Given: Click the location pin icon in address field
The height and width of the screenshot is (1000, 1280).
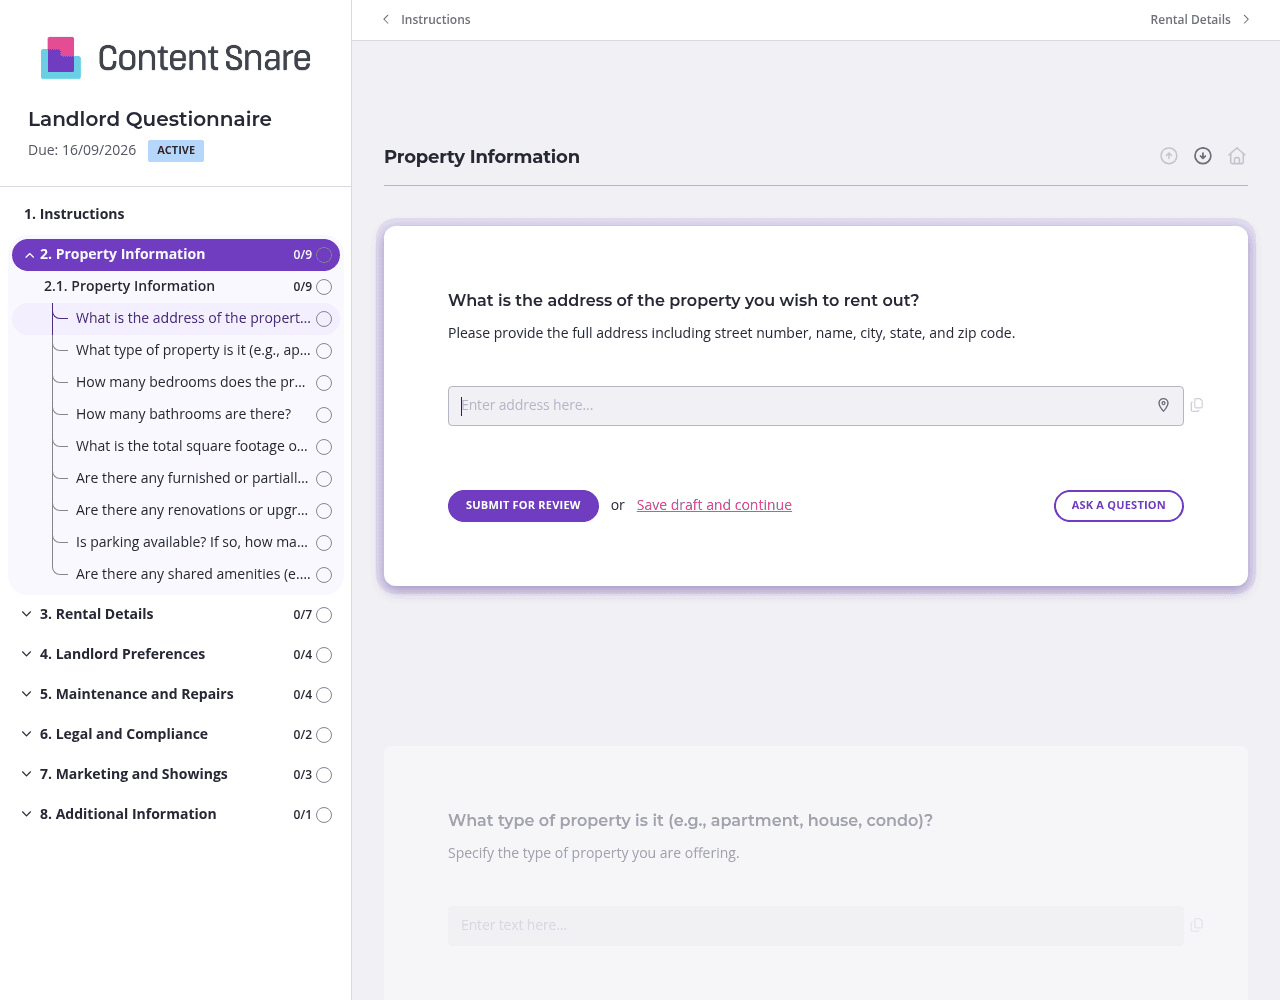Looking at the screenshot, I should [1163, 405].
